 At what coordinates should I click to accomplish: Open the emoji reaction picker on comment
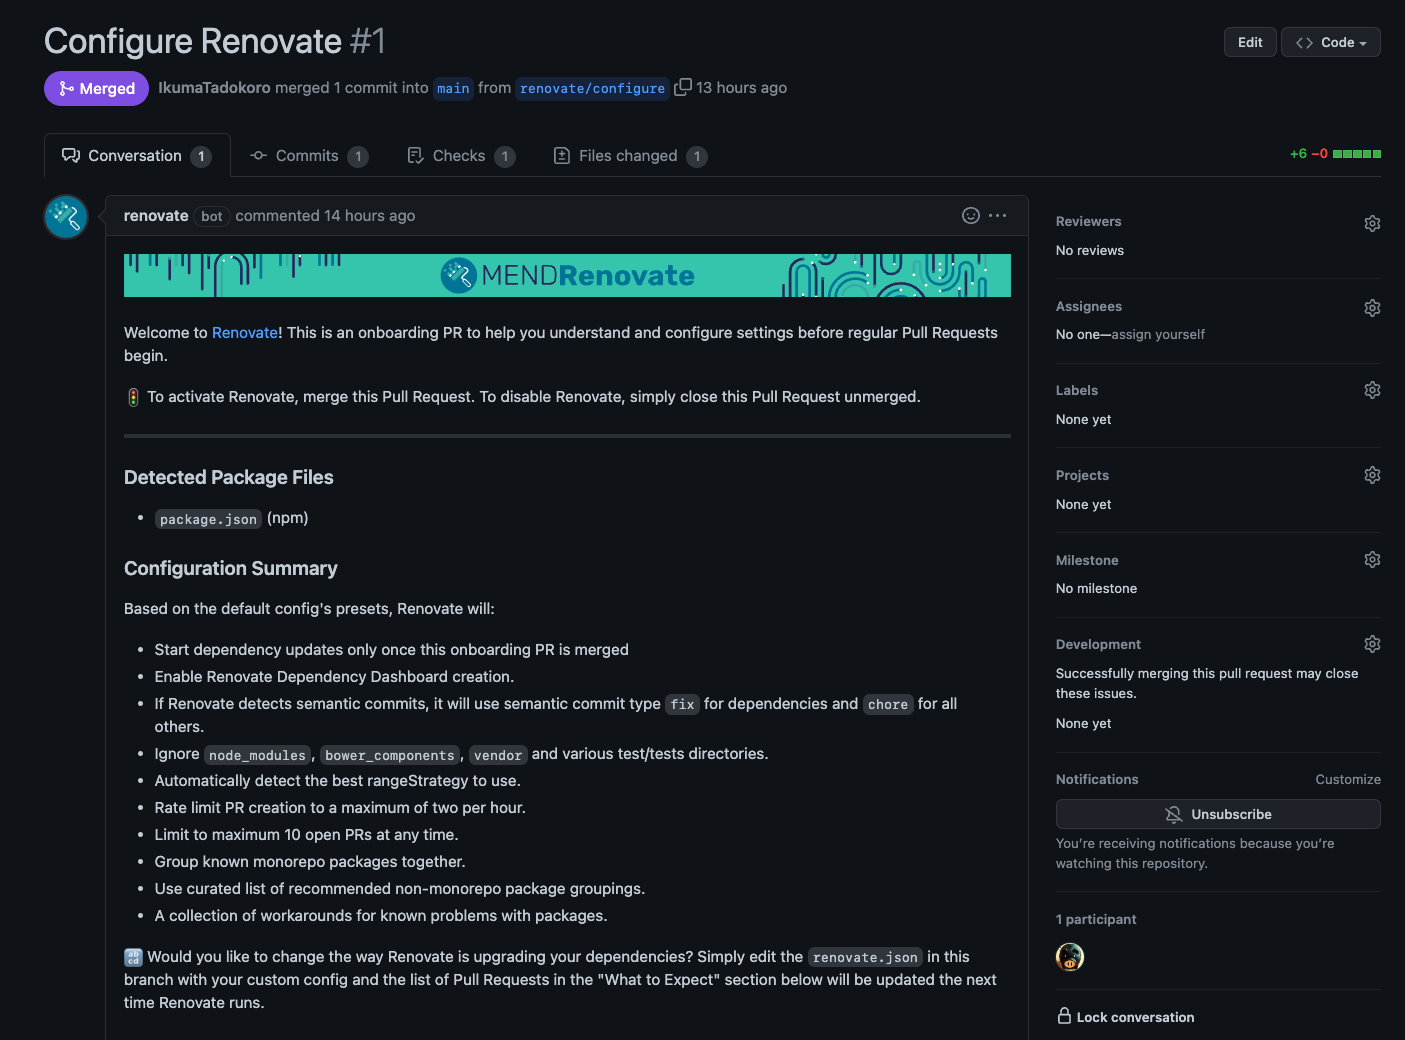(970, 216)
